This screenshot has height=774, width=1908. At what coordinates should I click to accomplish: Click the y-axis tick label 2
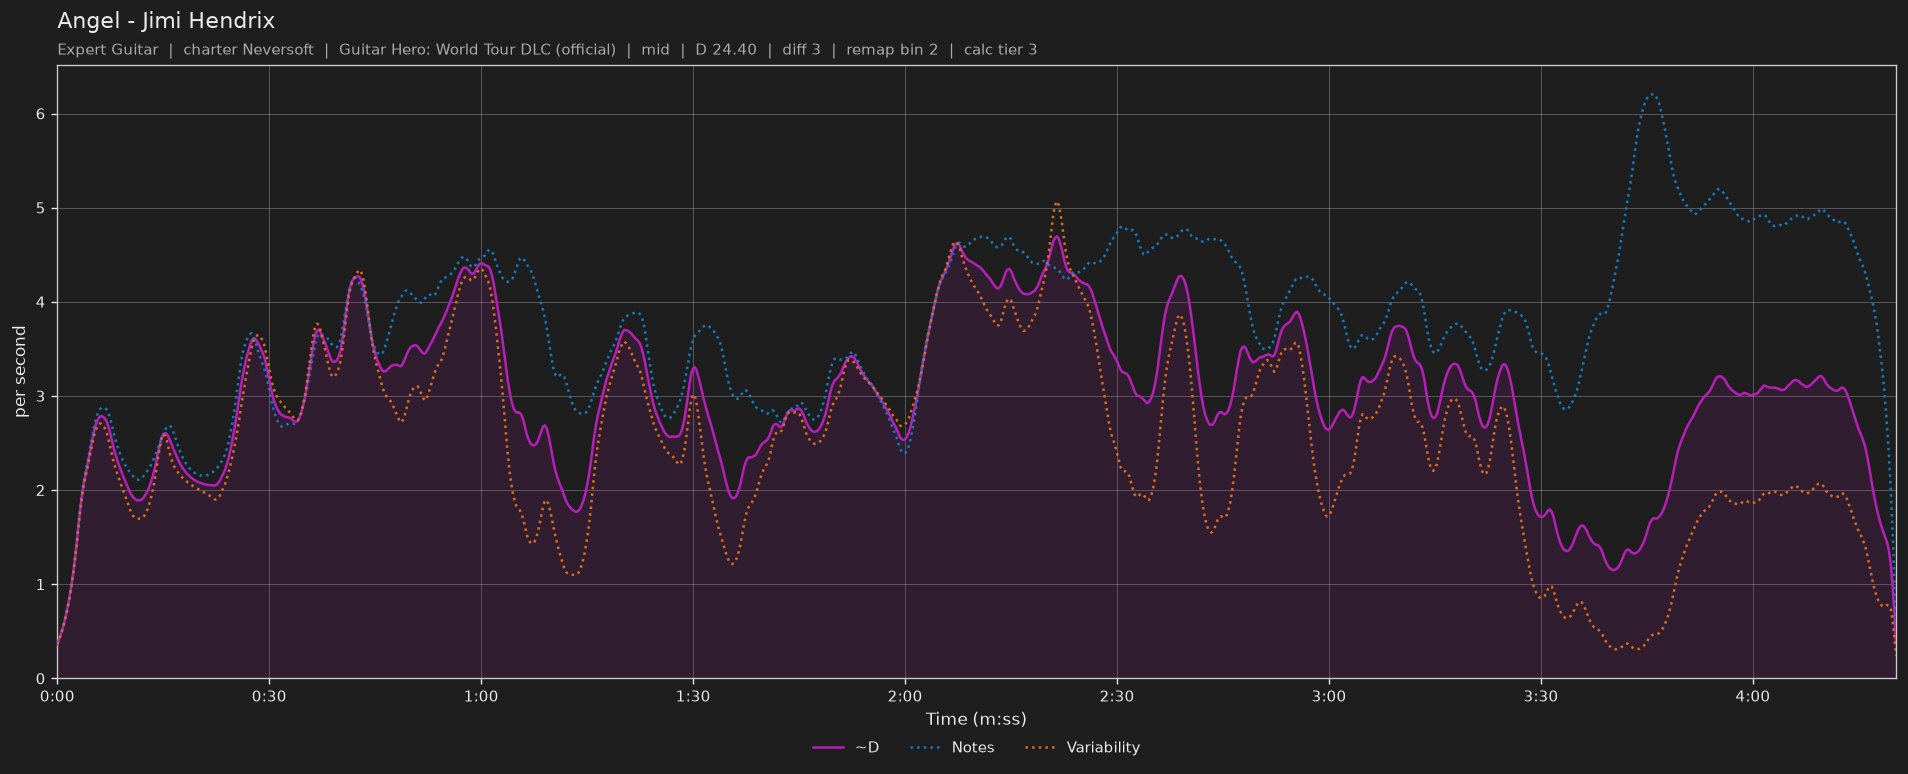(42, 491)
